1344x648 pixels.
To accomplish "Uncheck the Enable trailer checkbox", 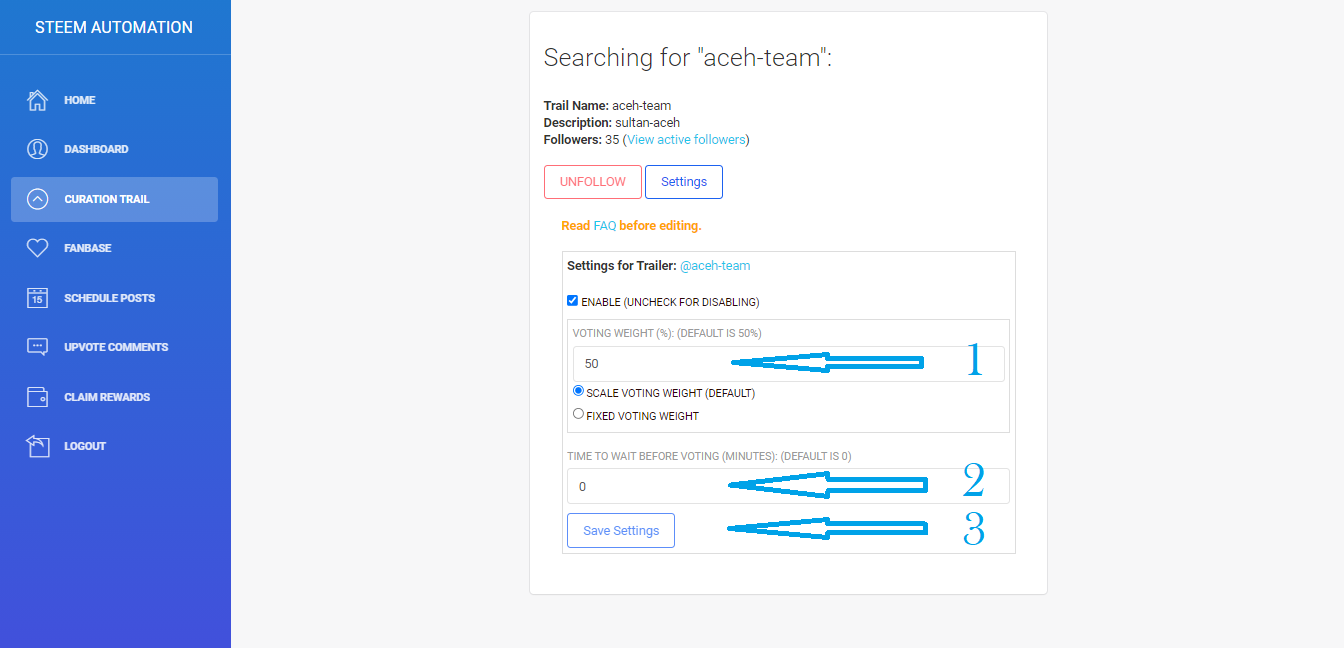I will pyautogui.click(x=572, y=301).
